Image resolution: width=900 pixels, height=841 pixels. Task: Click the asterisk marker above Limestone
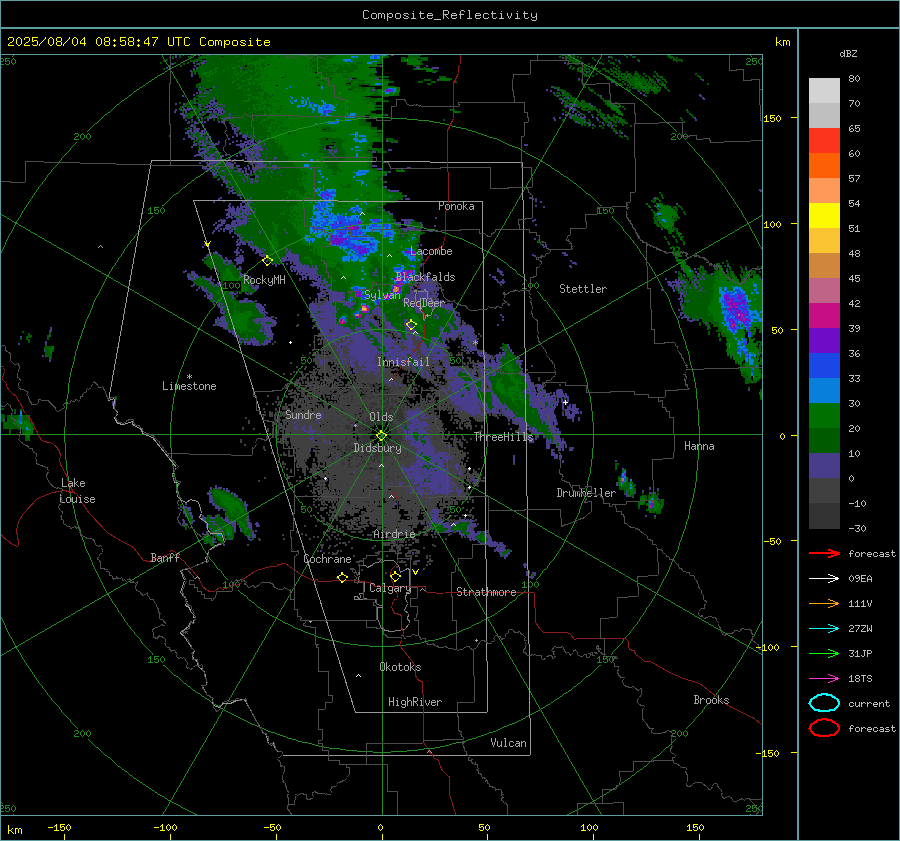[x=189, y=377]
